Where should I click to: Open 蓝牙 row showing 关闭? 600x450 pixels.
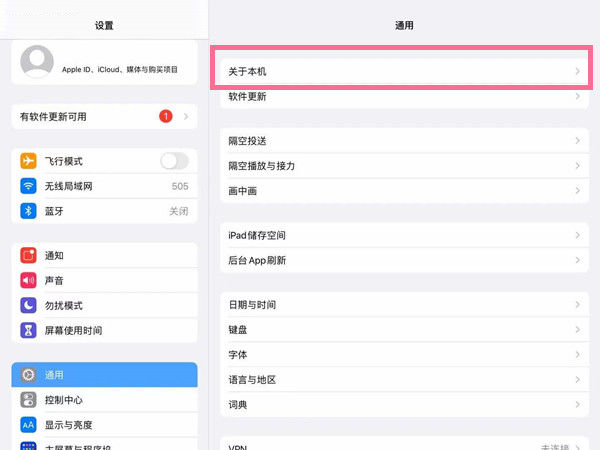point(105,211)
